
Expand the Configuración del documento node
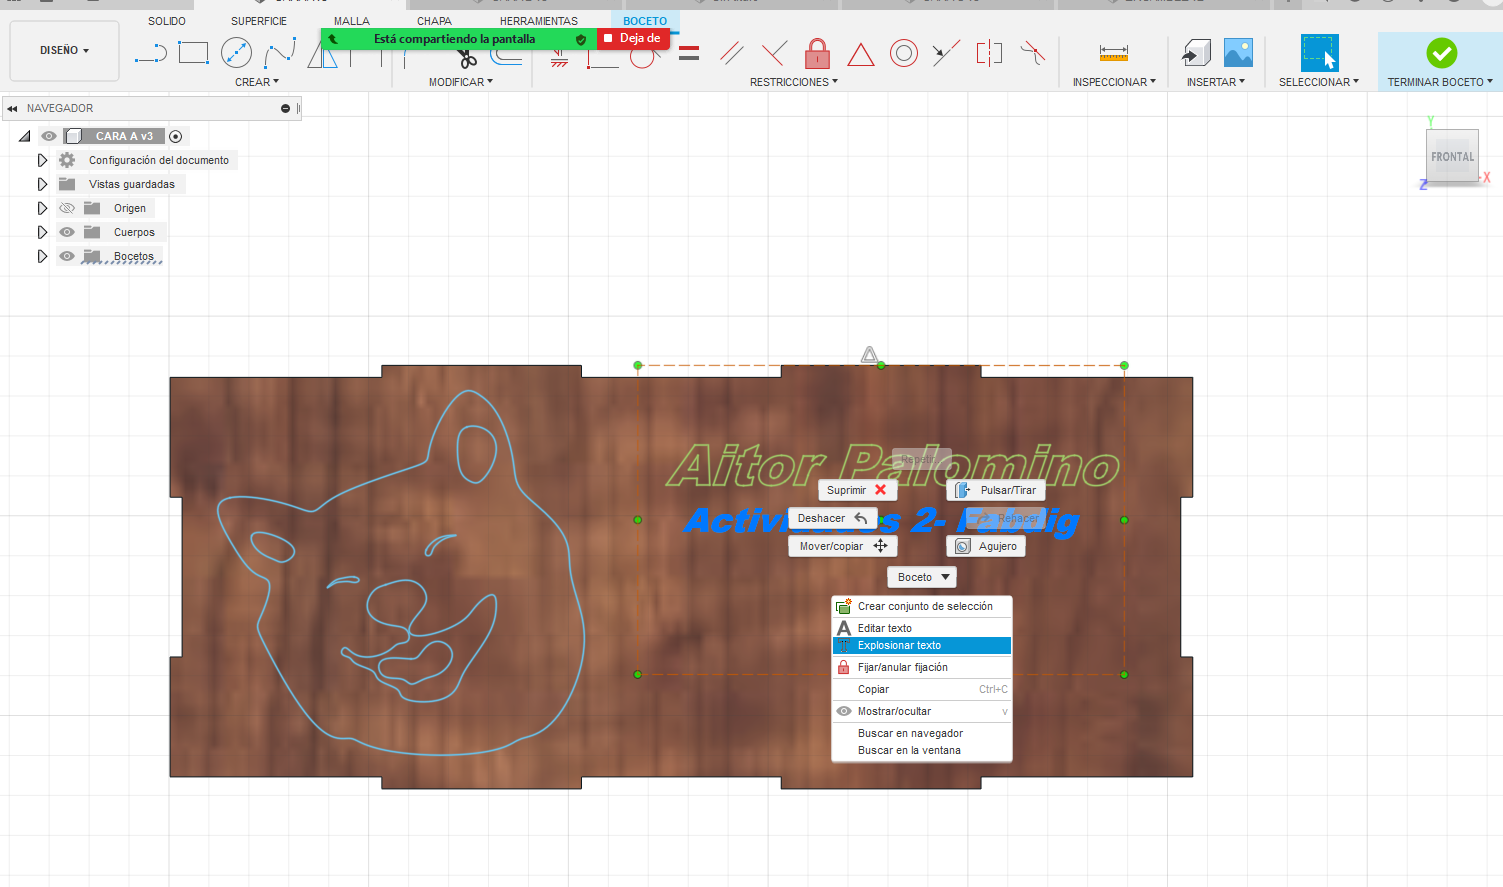[42, 160]
